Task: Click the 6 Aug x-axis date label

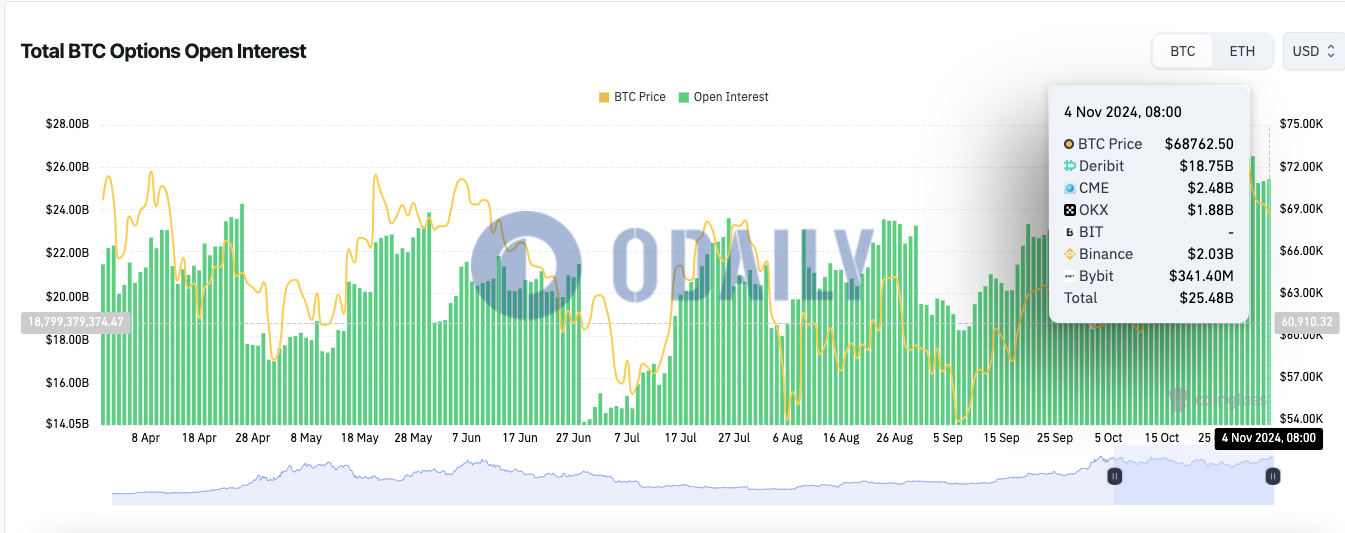Action: (x=787, y=438)
